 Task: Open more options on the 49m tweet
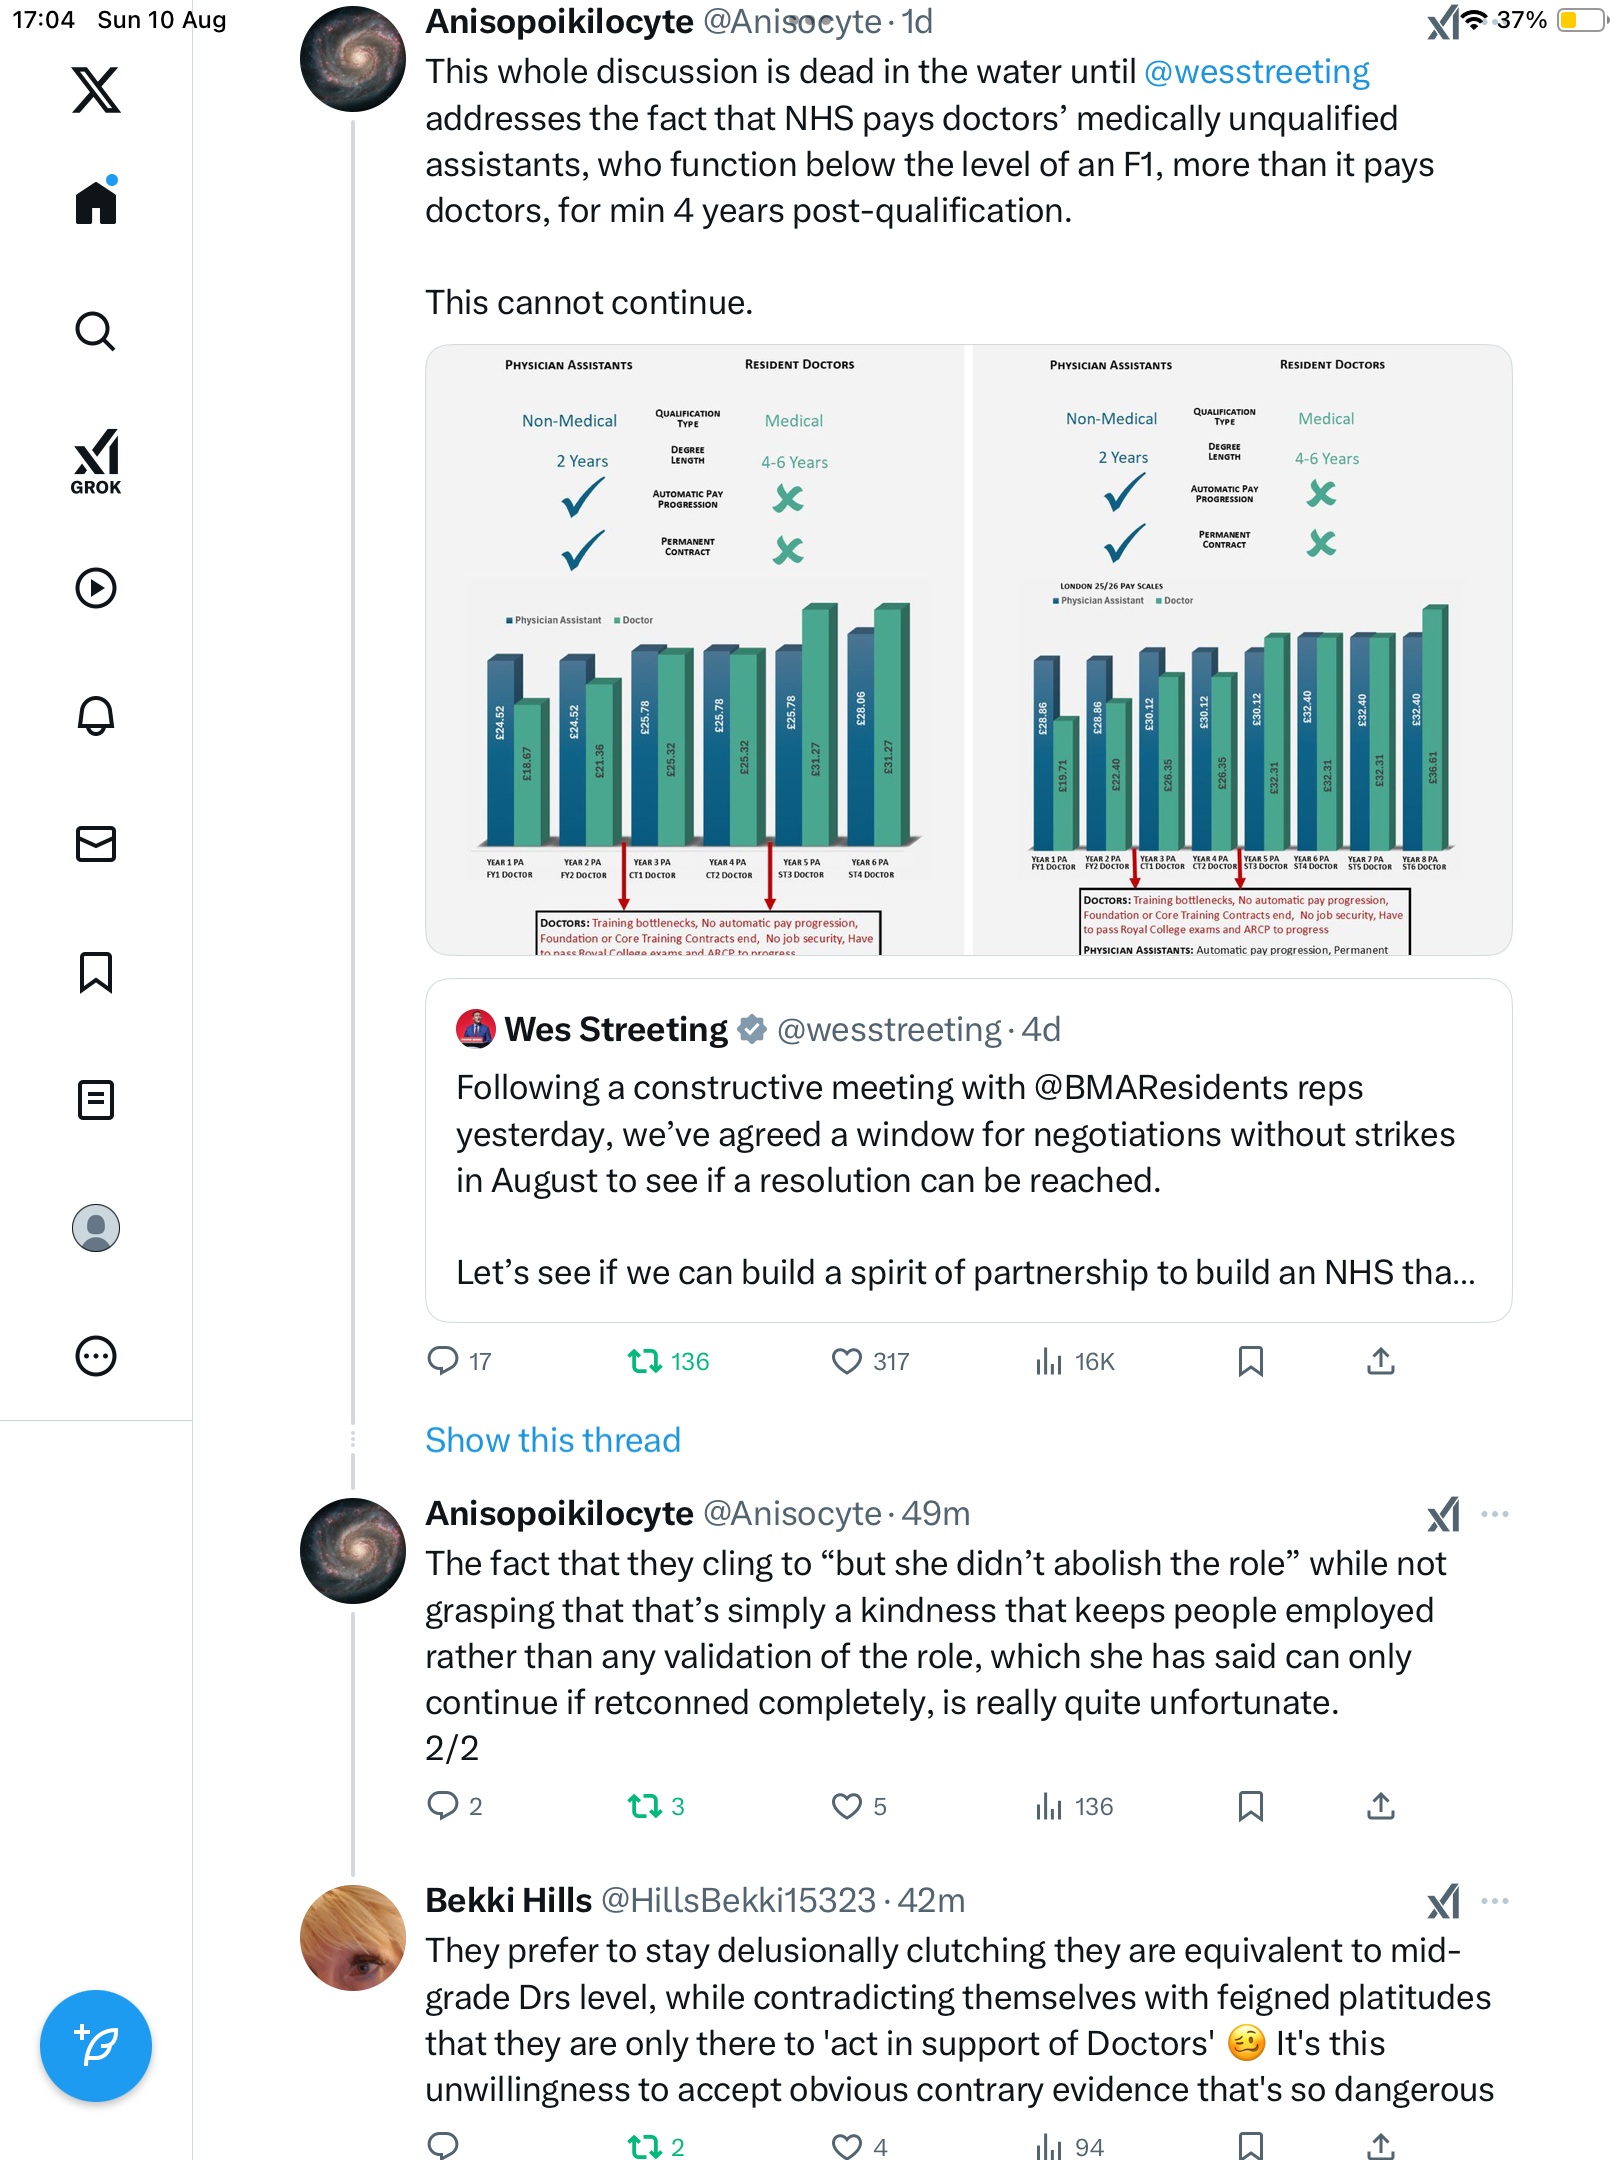1494,1514
